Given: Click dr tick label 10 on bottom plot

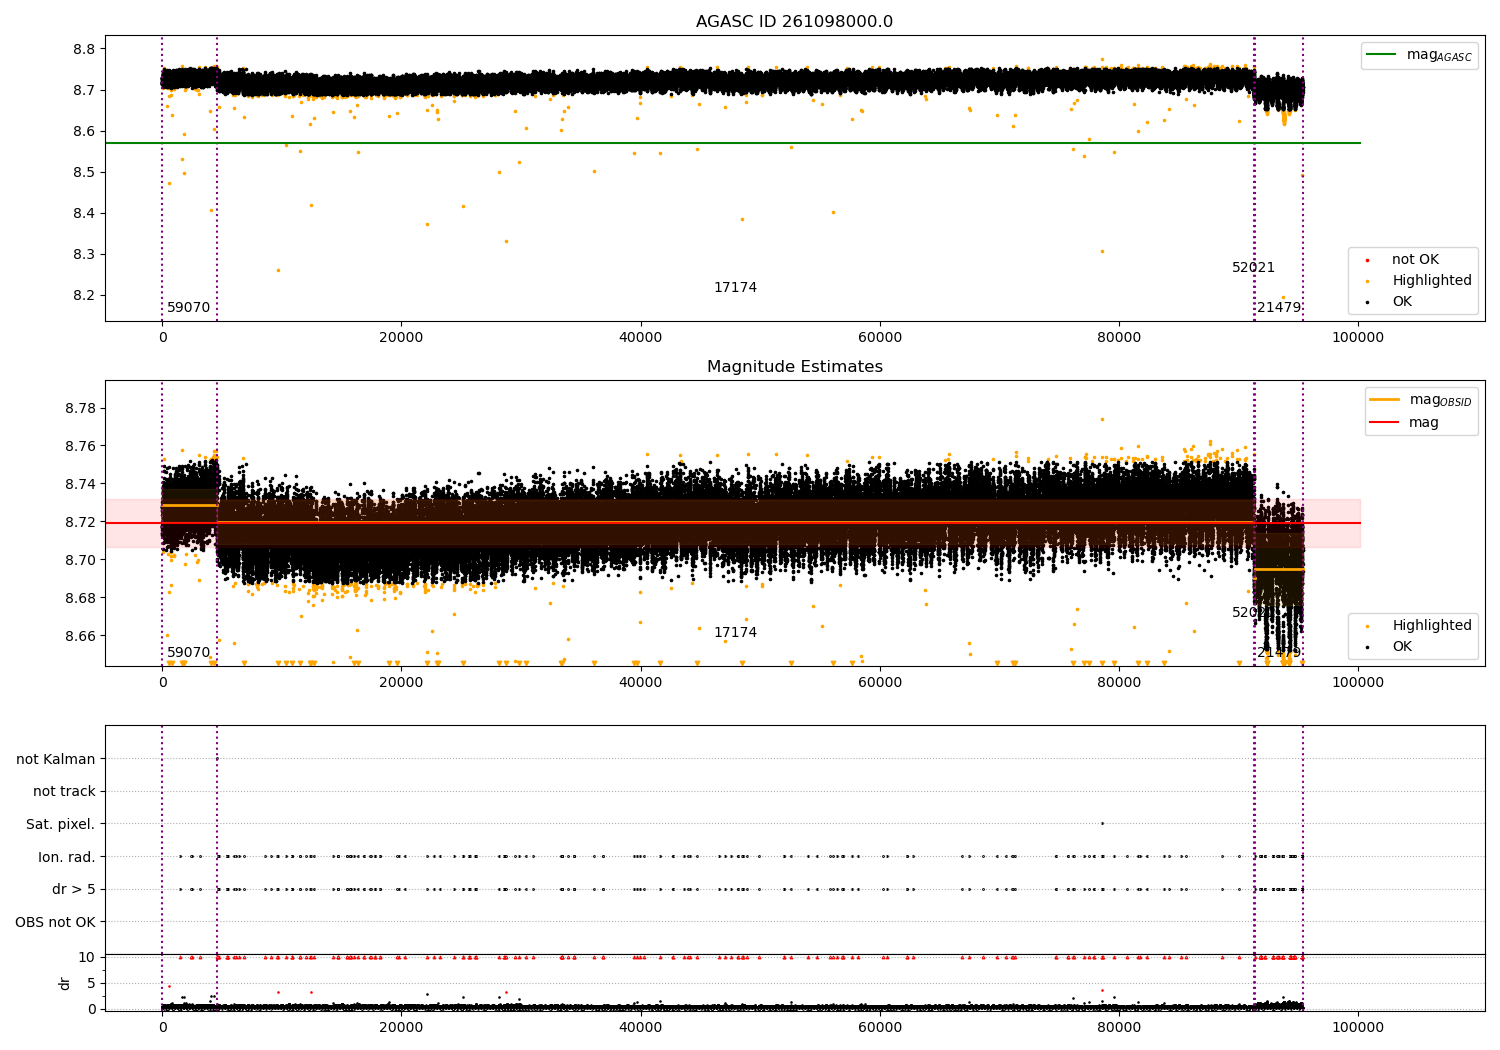Looking at the screenshot, I should coord(87,957).
